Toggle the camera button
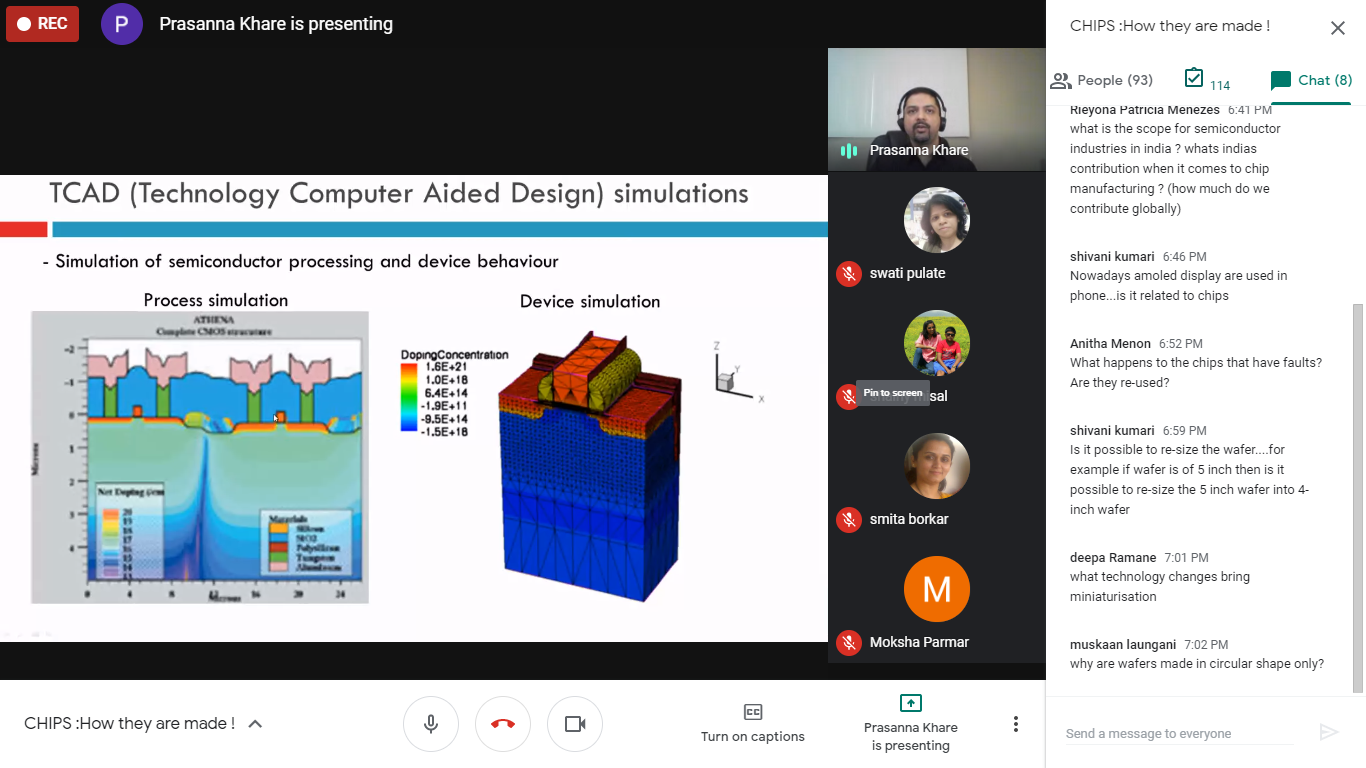 click(575, 724)
